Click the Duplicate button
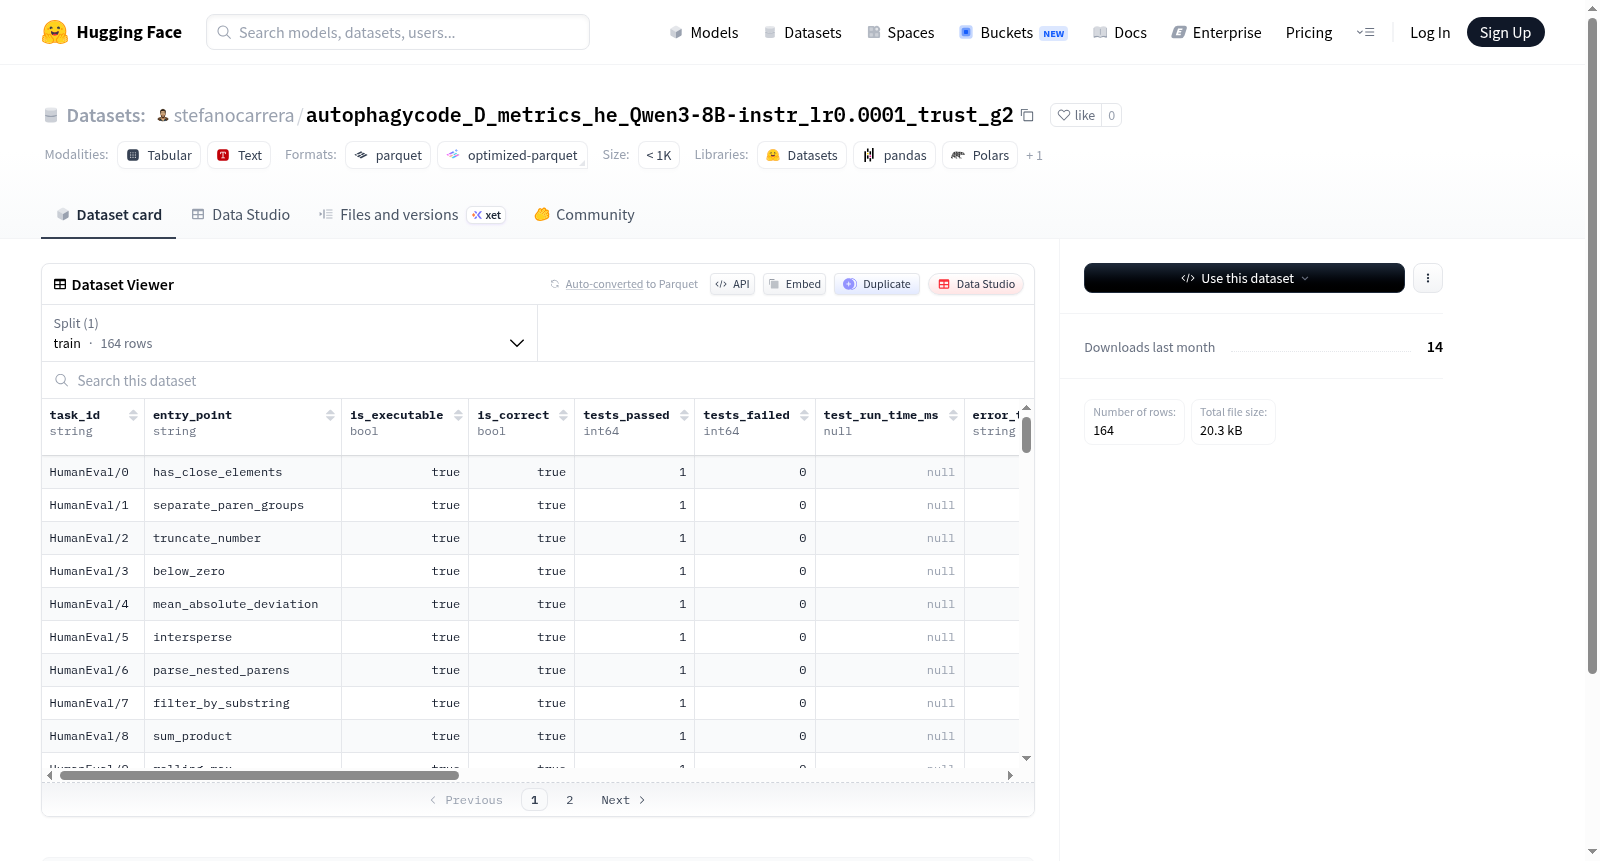1600x861 pixels. pyautogui.click(x=877, y=284)
